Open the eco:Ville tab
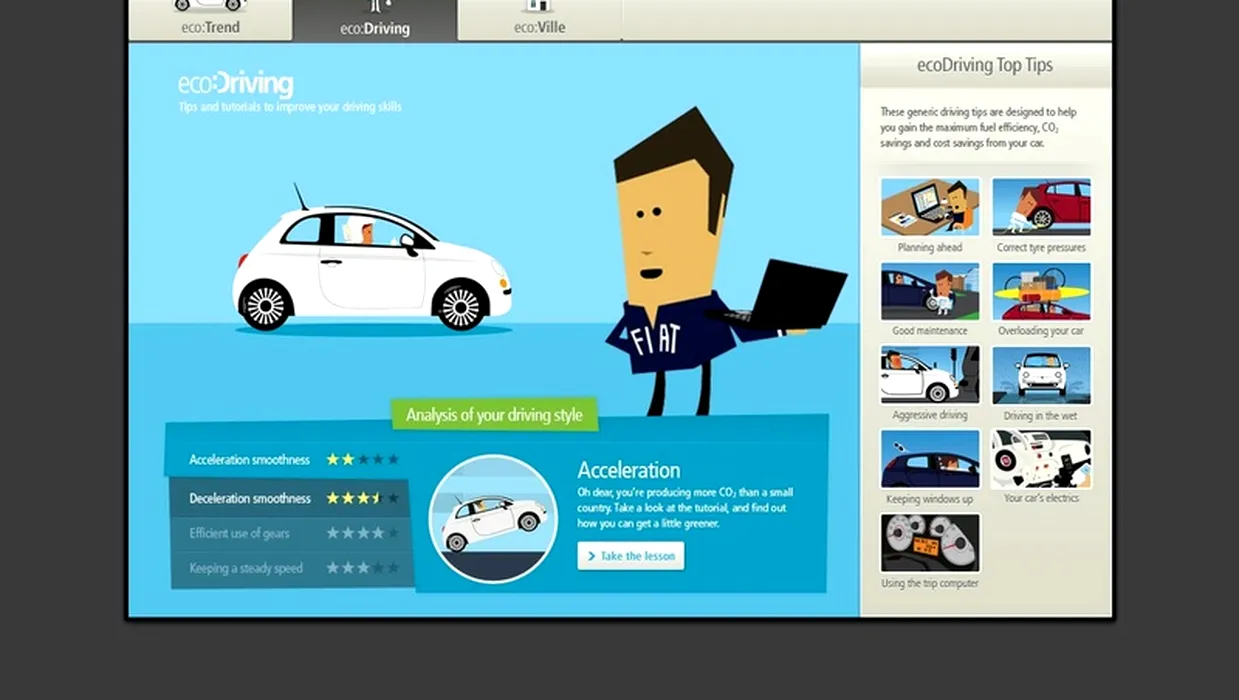Viewport: 1239px width, 700px height. [x=539, y=20]
